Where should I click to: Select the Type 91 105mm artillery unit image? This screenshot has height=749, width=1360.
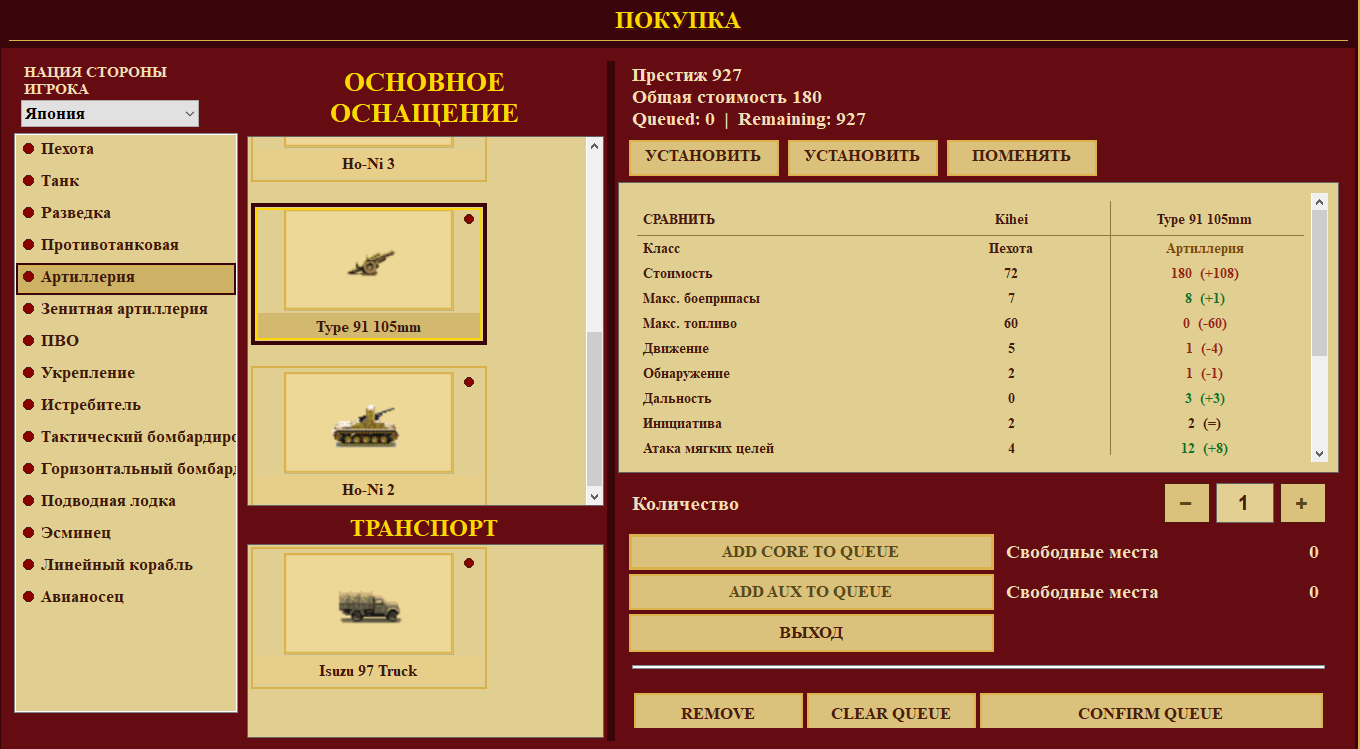[x=369, y=260]
